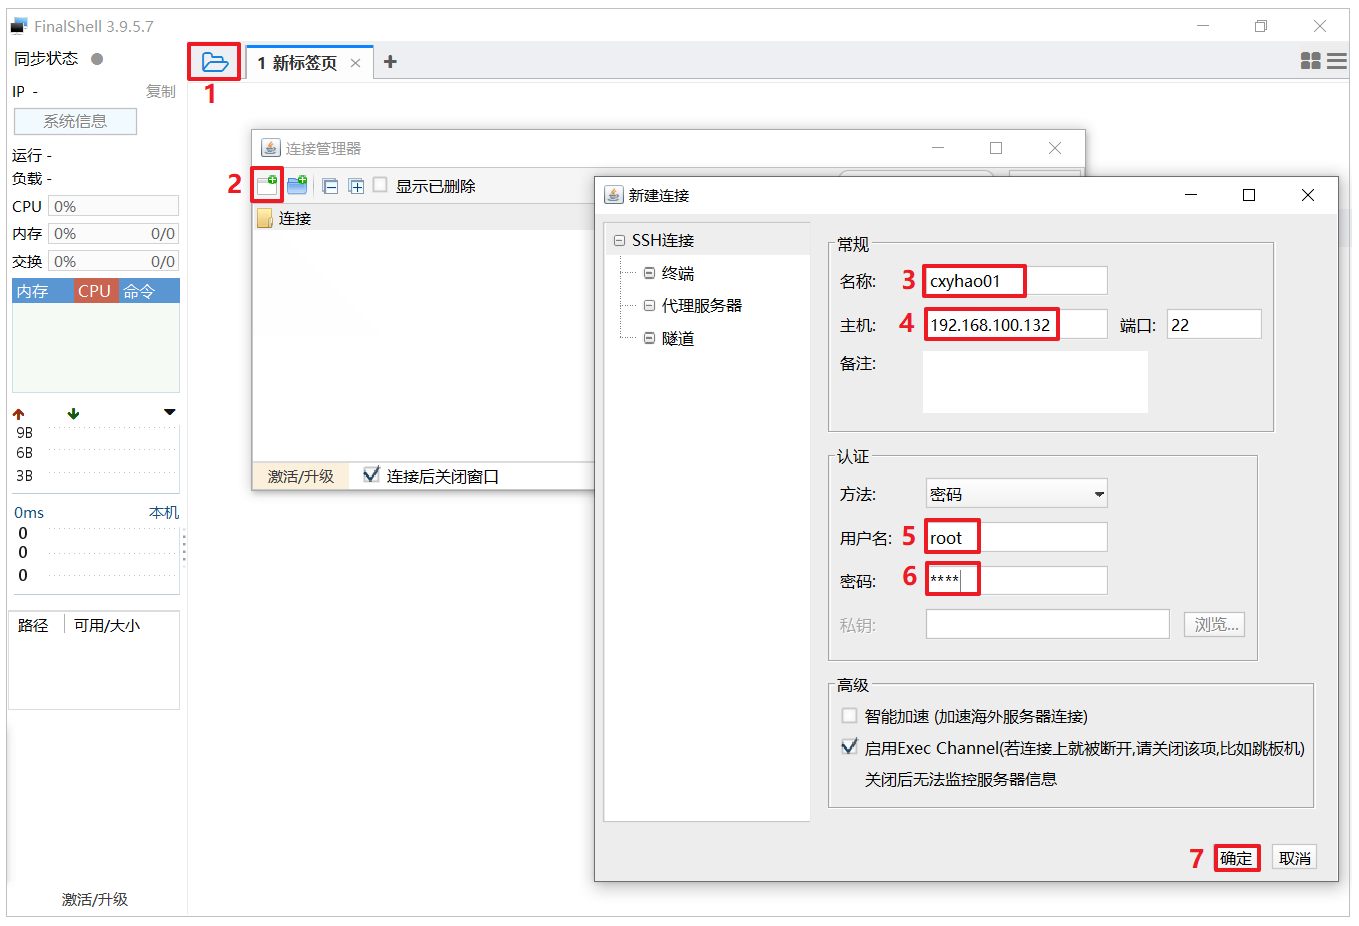This screenshot has height=926, width=1359.
Task: Close the 新标签页 tab
Action: click(355, 63)
